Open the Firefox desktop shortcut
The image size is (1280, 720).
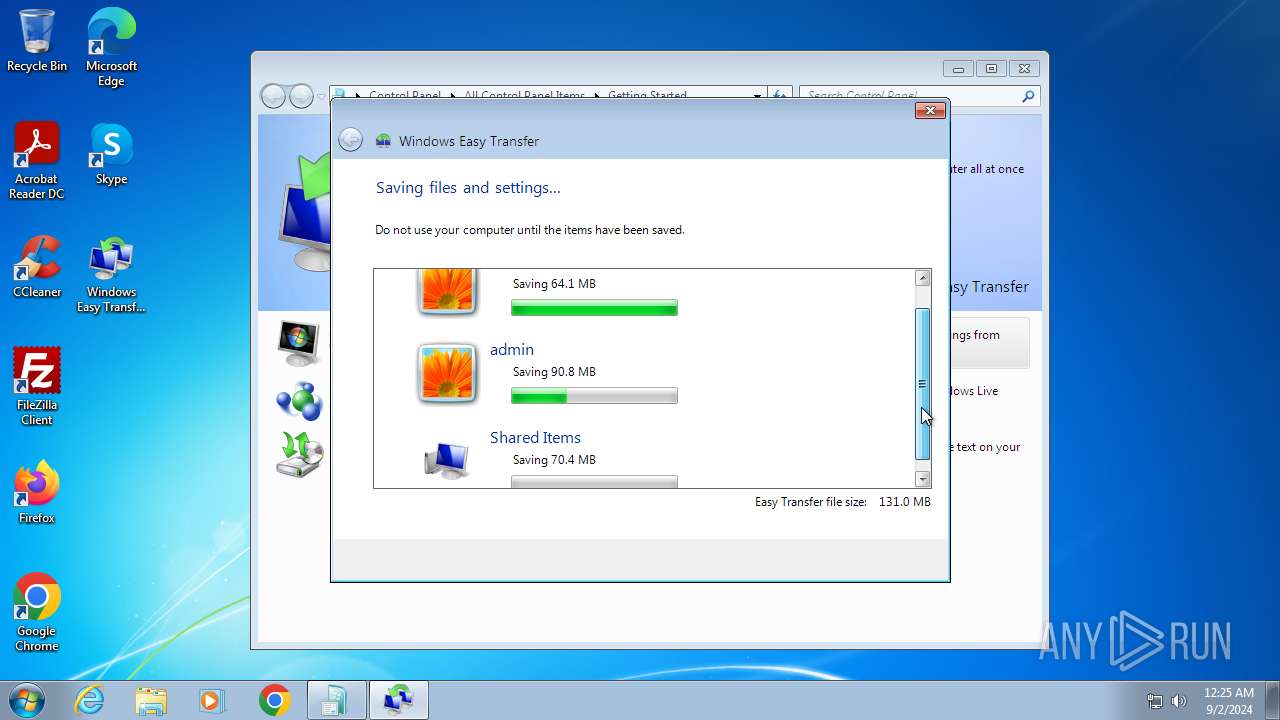point(37,493)
